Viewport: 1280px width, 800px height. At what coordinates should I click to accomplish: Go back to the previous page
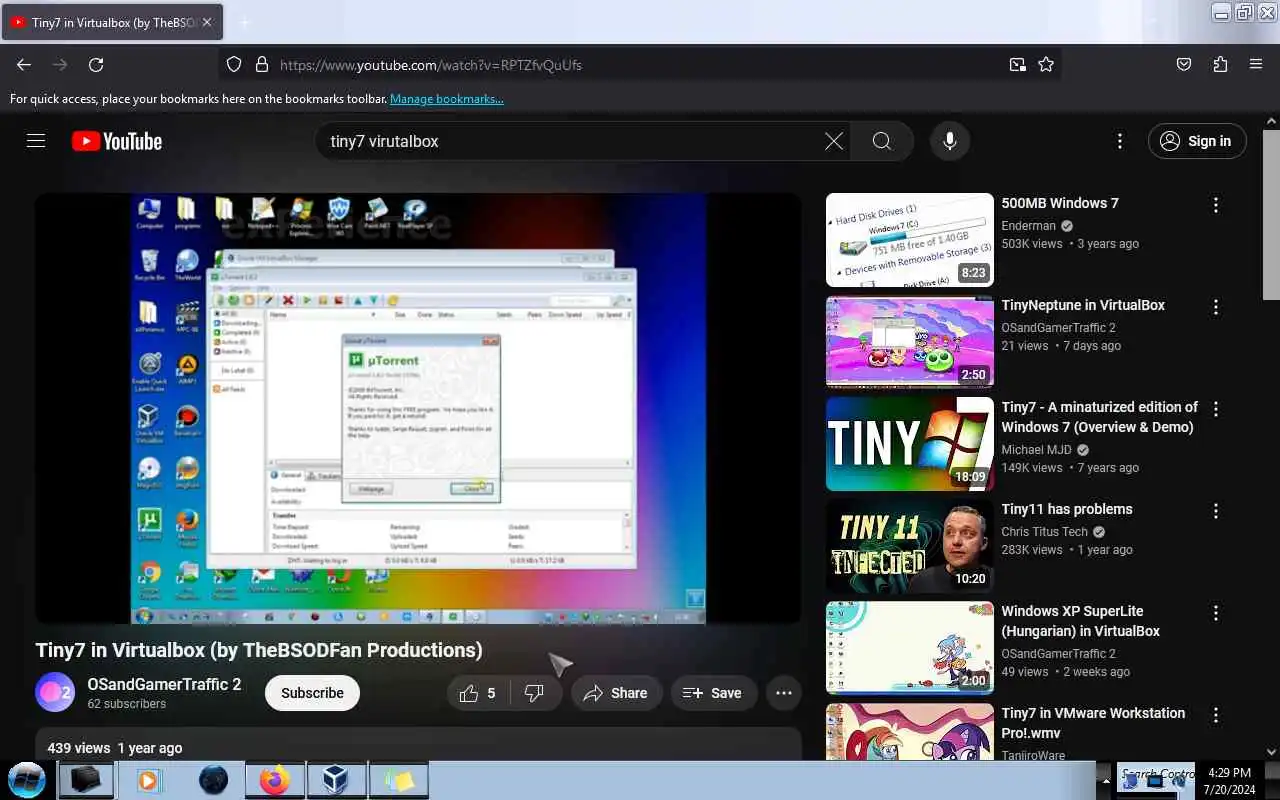[x=24, y=65]
